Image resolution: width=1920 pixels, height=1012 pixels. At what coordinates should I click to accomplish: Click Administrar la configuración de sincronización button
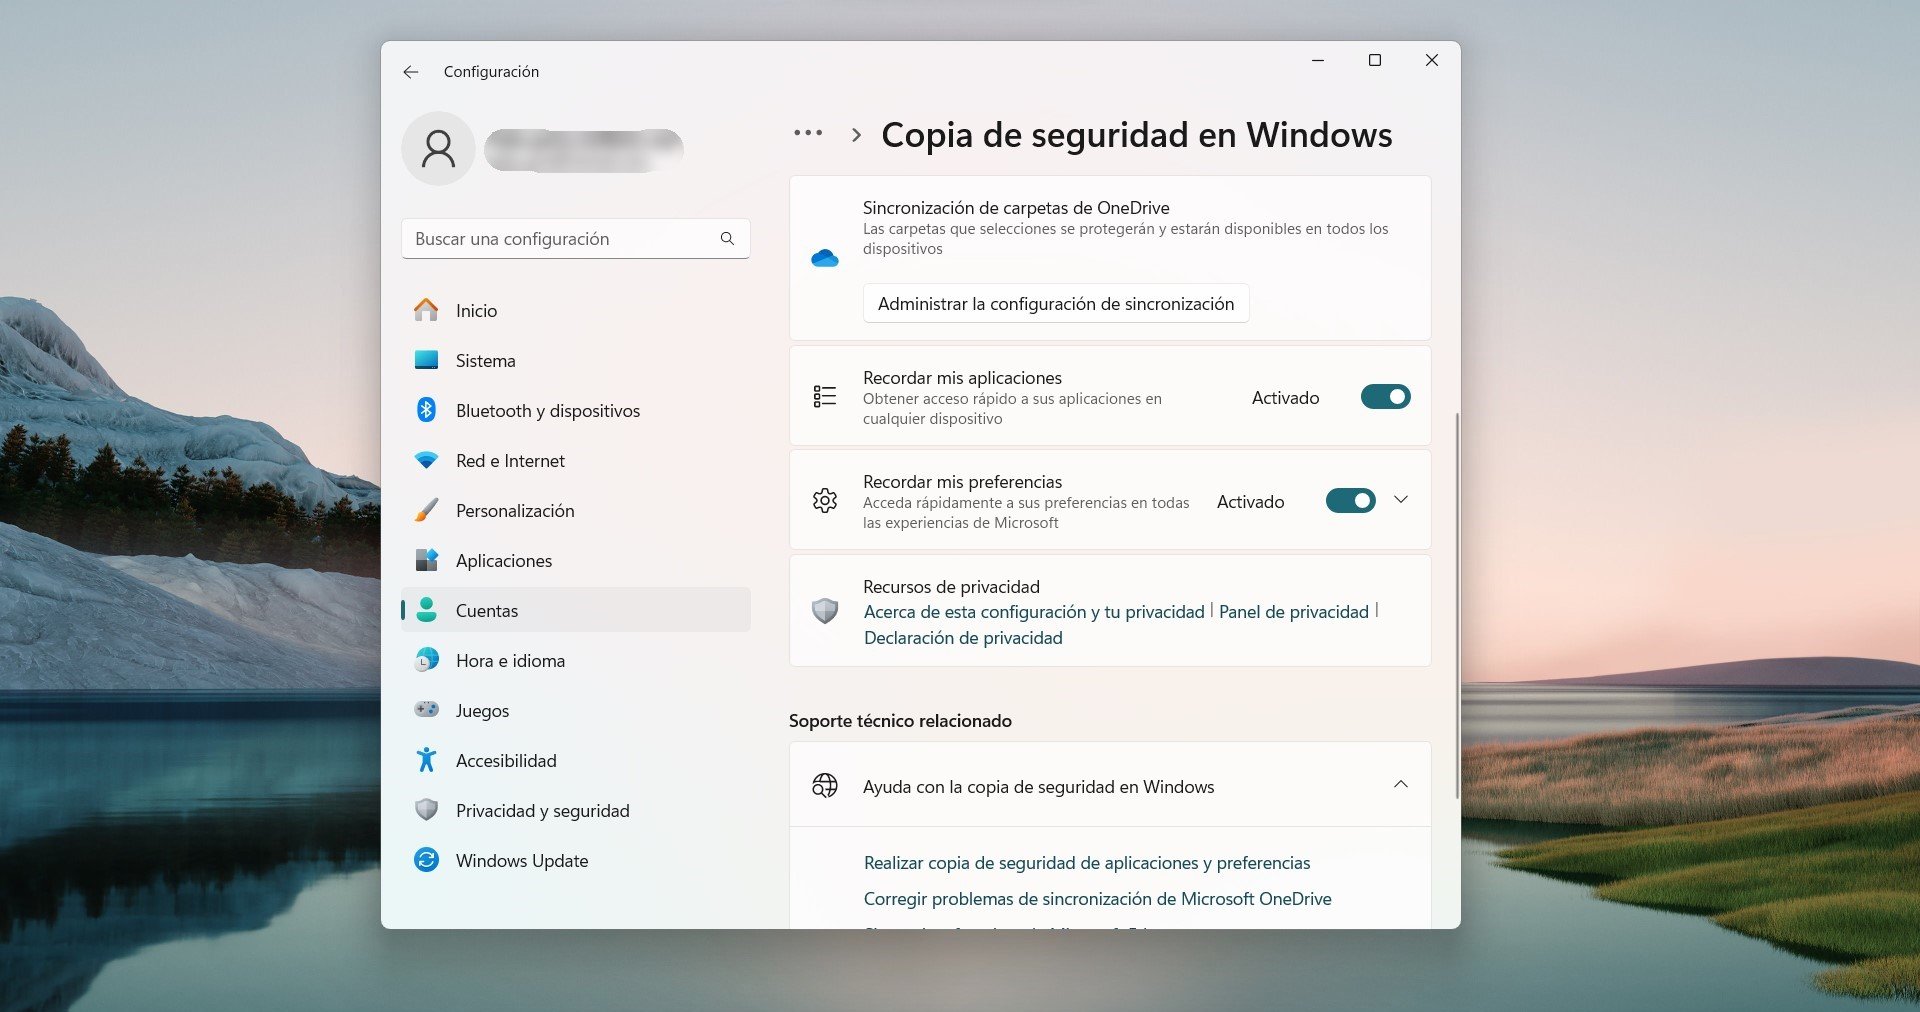click(1056, 303)
